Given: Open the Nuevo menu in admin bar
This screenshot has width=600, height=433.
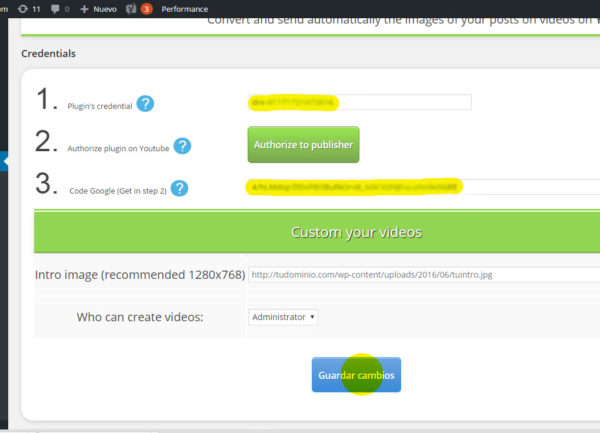Looking at the screenshot, I should click(98, 9).
